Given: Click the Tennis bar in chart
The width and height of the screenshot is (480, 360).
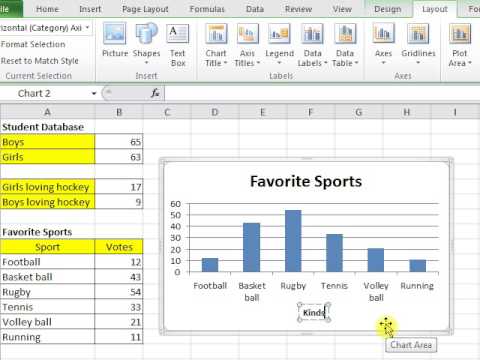Looking at the screenshot, I should click(334, 253).
